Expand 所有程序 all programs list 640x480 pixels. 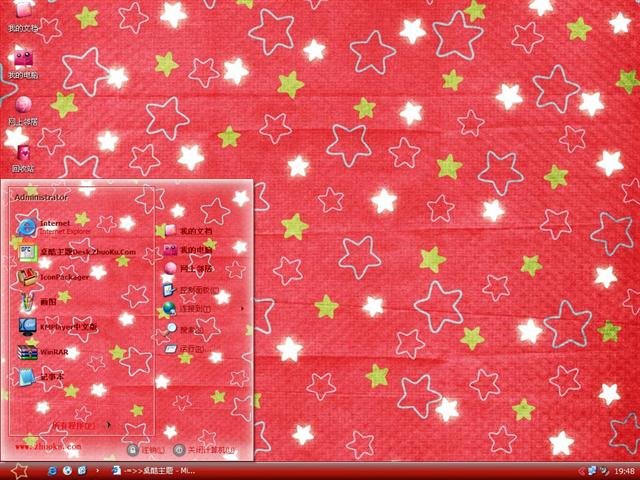pyautogui.click(x=80, y=425)
